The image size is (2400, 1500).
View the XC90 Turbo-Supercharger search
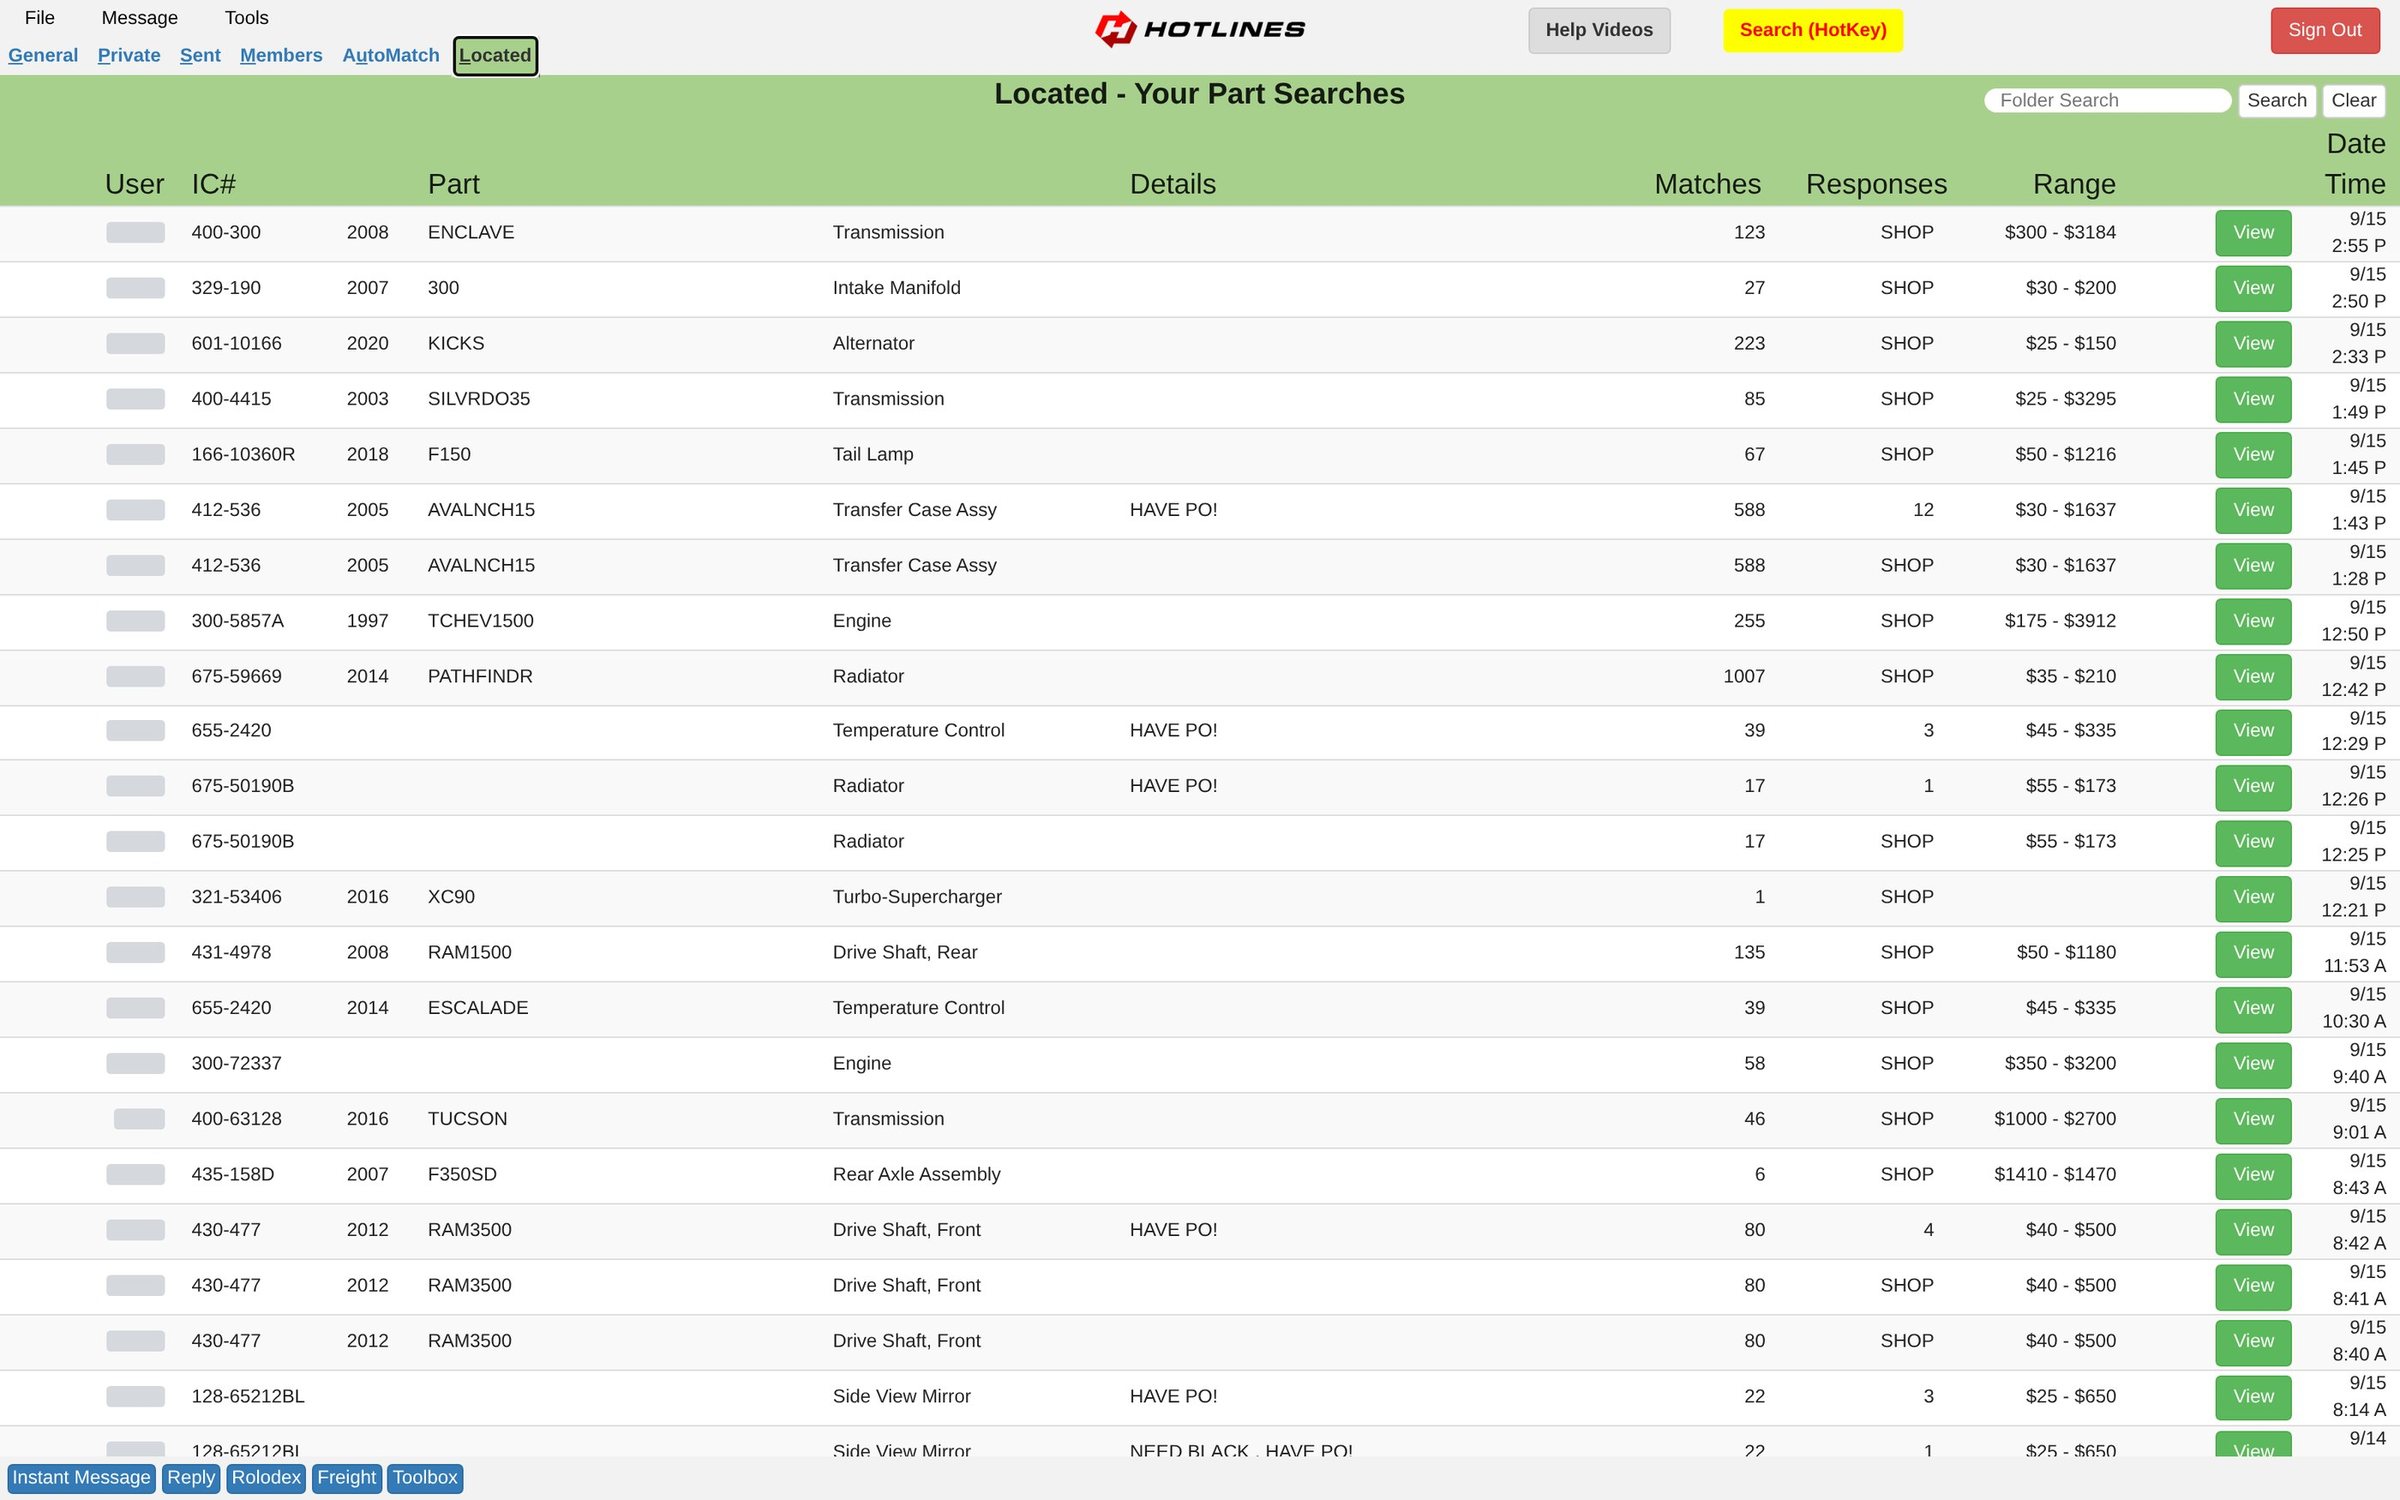pos(2253,897)
